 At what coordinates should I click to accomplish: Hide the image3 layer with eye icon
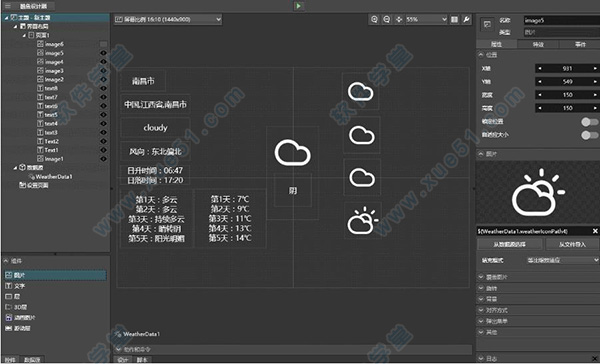(103, 70)
